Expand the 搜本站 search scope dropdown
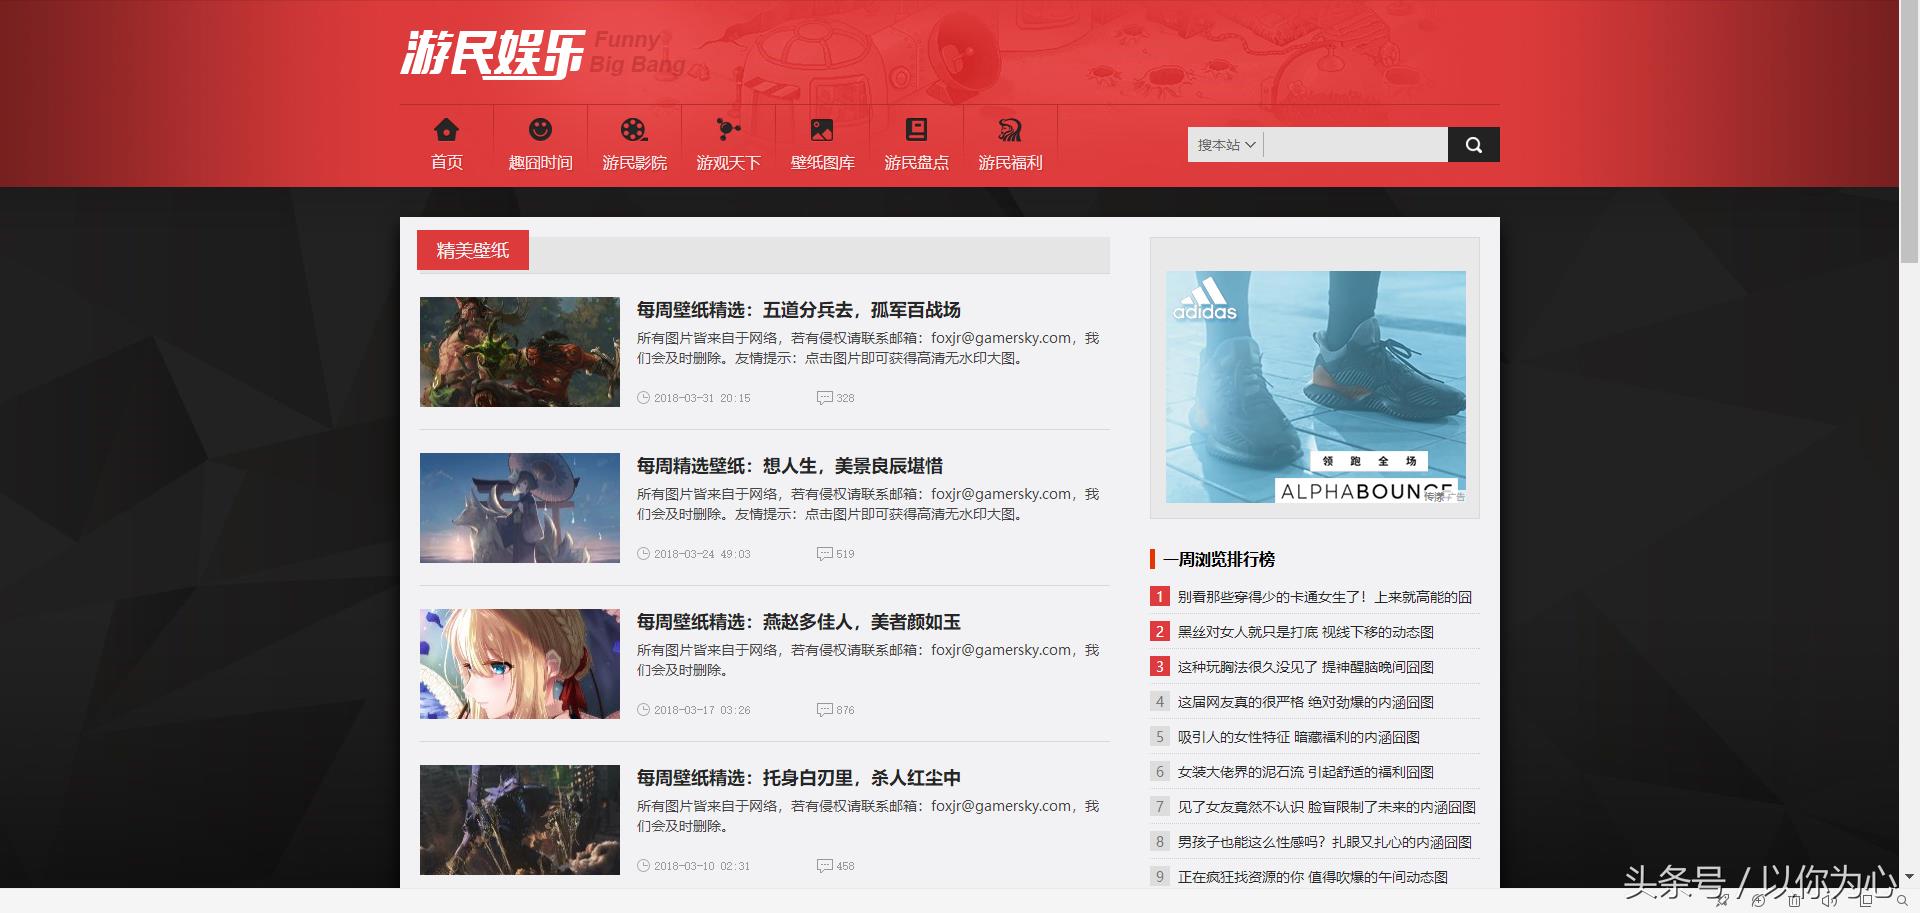 click(1226, 145)
